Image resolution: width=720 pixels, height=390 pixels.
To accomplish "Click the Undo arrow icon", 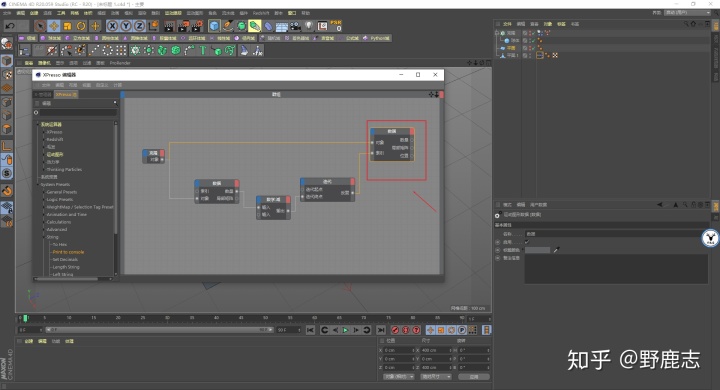I will (x=10, y=26).
